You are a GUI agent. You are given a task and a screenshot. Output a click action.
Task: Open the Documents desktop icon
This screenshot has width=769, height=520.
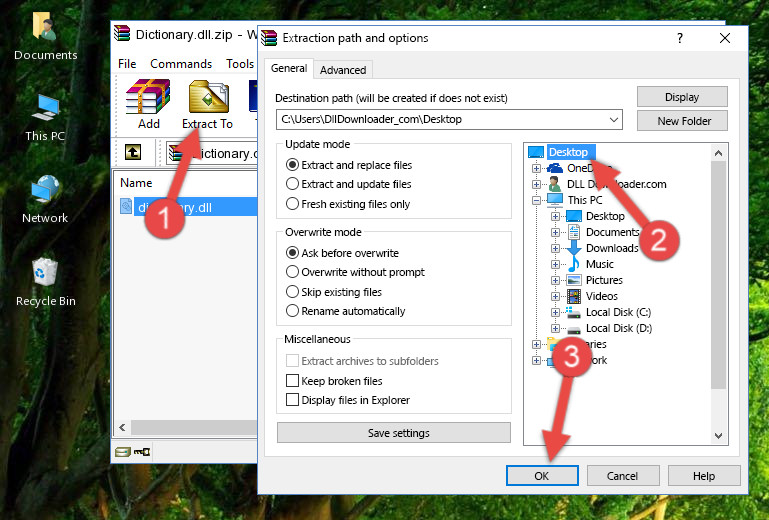pyautogui.click(x=45, y=36)
